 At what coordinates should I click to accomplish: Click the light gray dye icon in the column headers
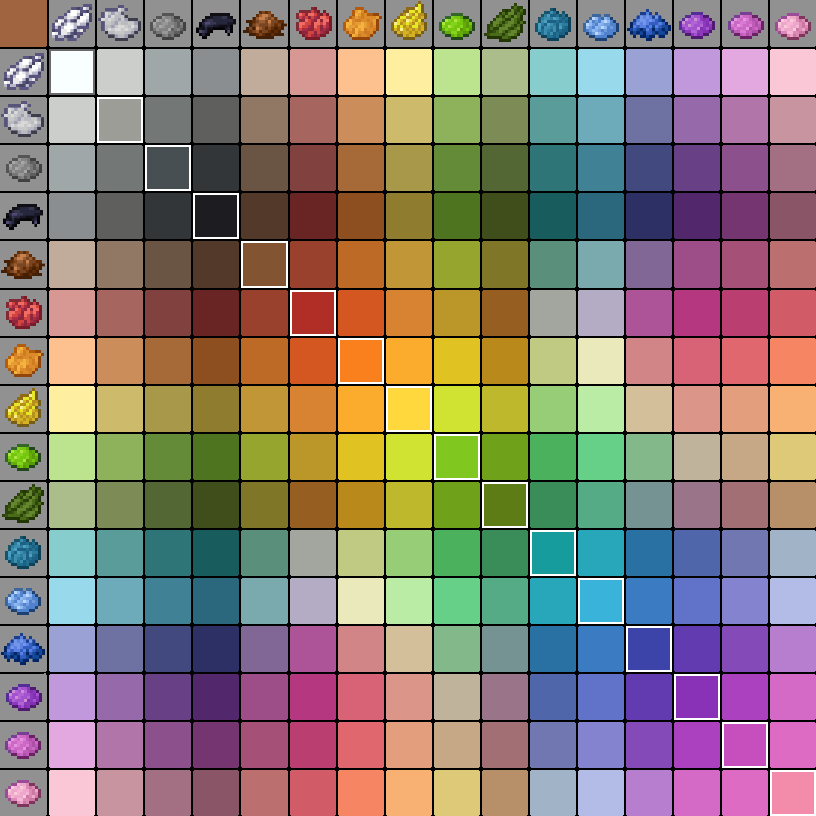coord(120,23)
